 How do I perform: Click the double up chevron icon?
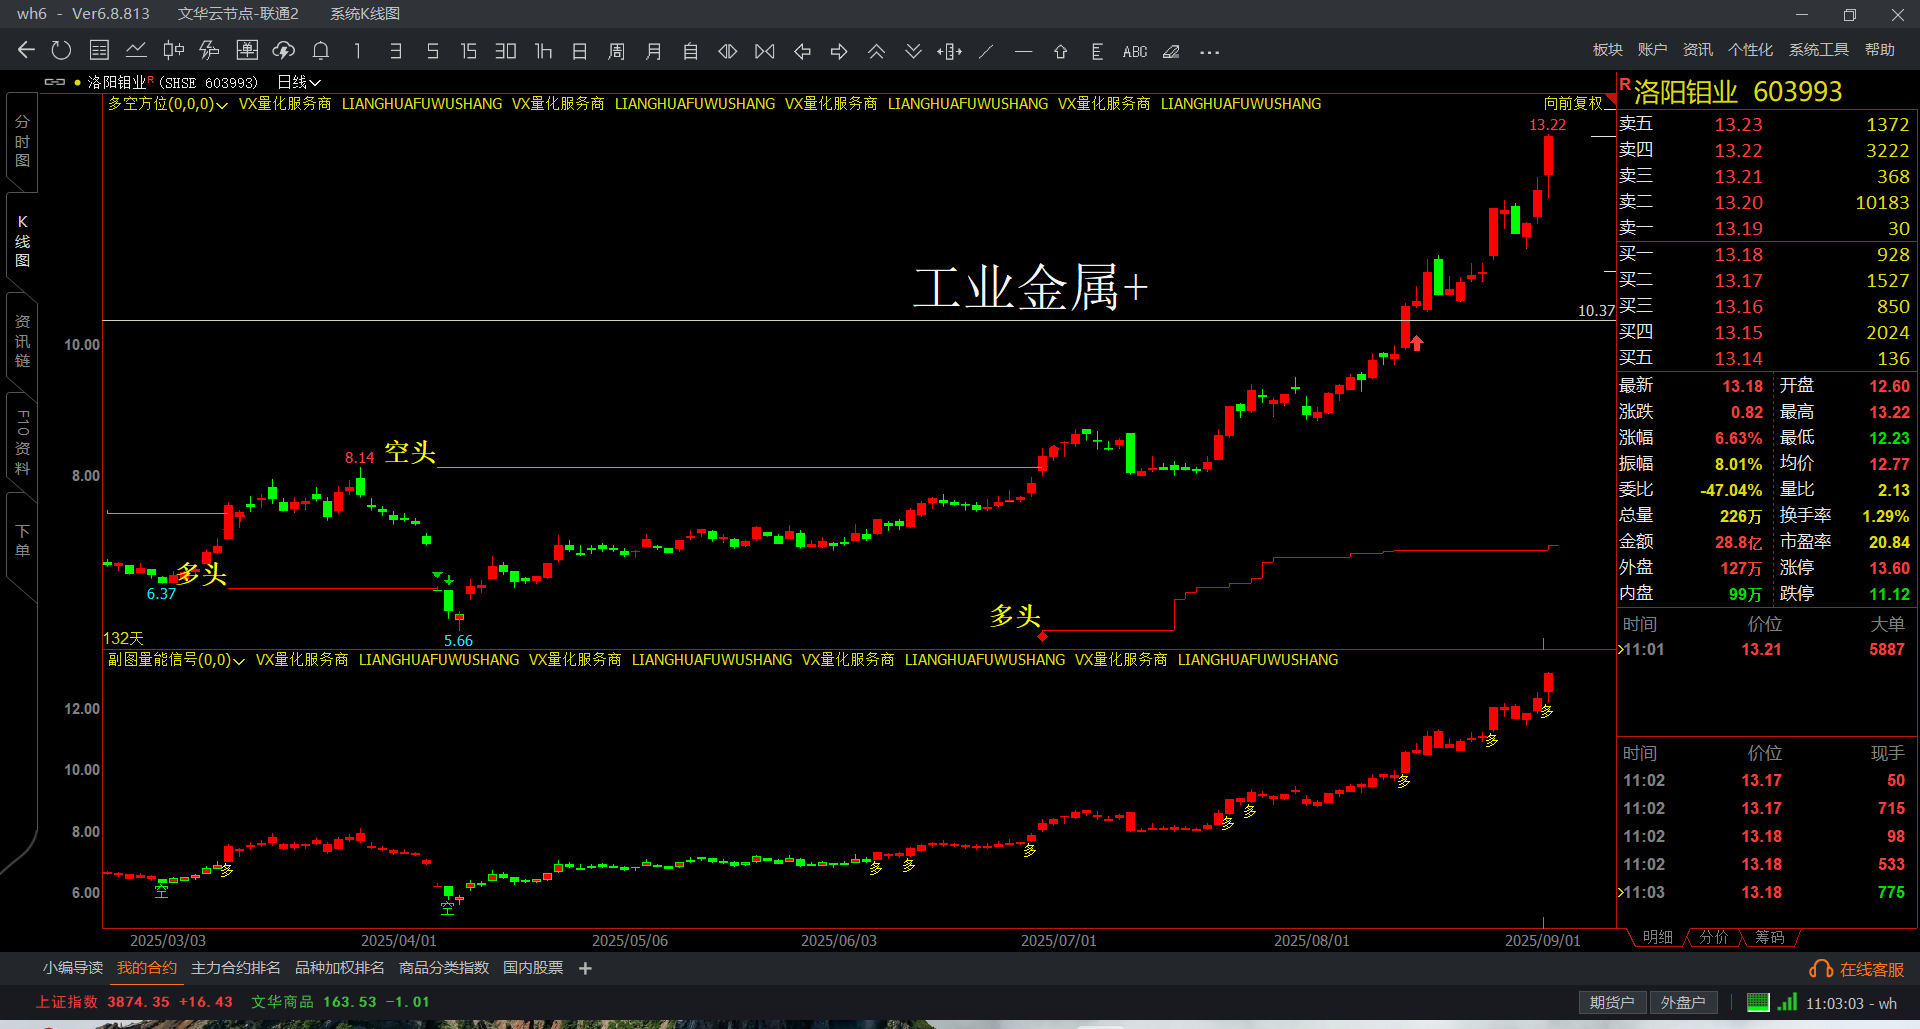click(876, 51)
